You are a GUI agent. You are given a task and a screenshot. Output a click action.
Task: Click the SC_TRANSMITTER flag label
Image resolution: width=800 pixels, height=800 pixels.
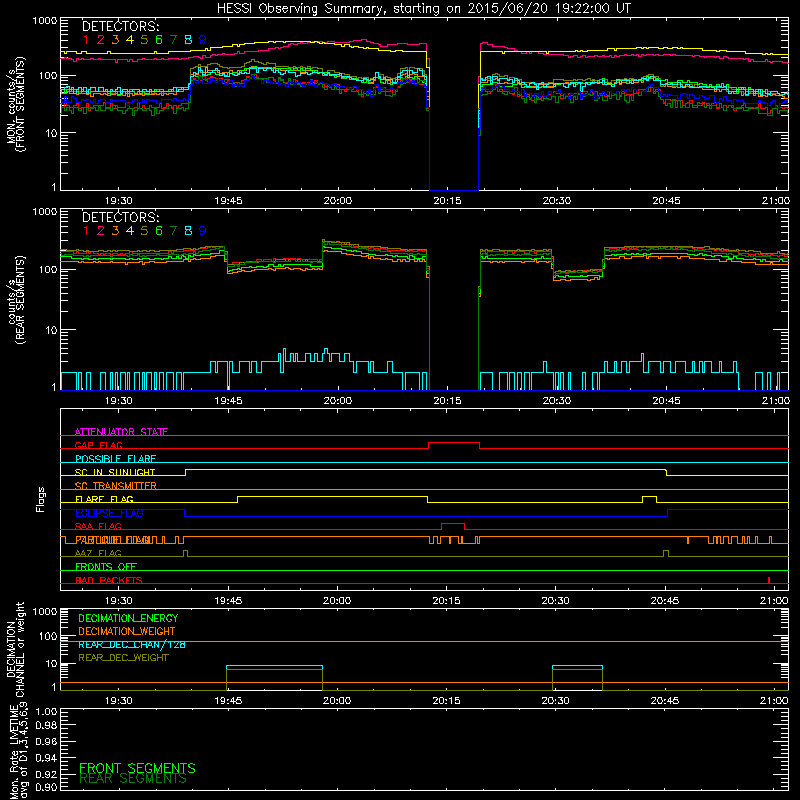pos(115,486)
